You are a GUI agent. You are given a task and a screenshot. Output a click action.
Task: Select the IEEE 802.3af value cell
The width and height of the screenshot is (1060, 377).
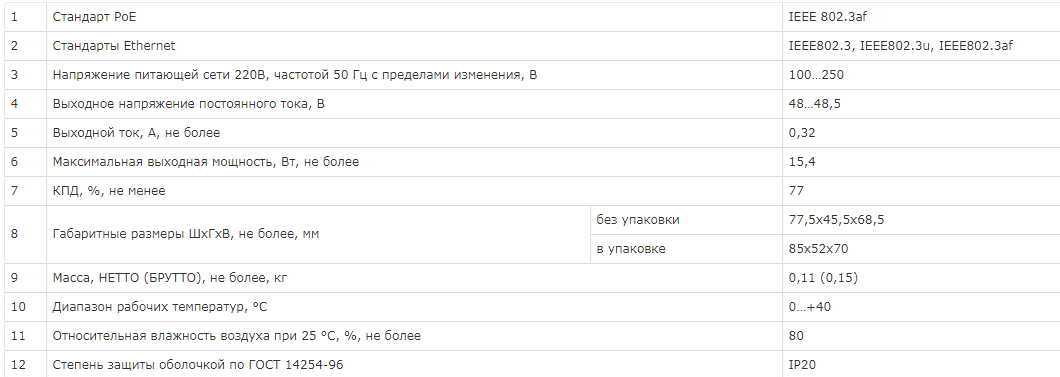point(921,17)
